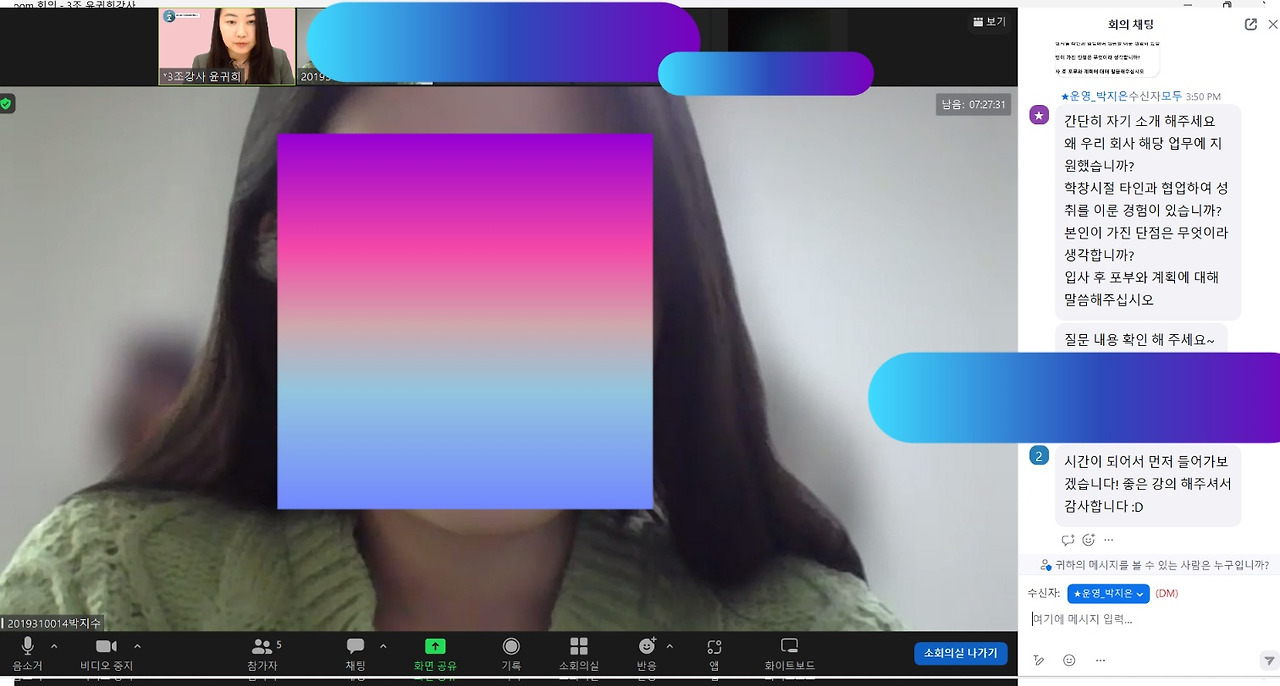The height and width of the screenshot is (686, 1280).
Task: Click the text formatting pen icon in chat
Action: click(1039, 660)
